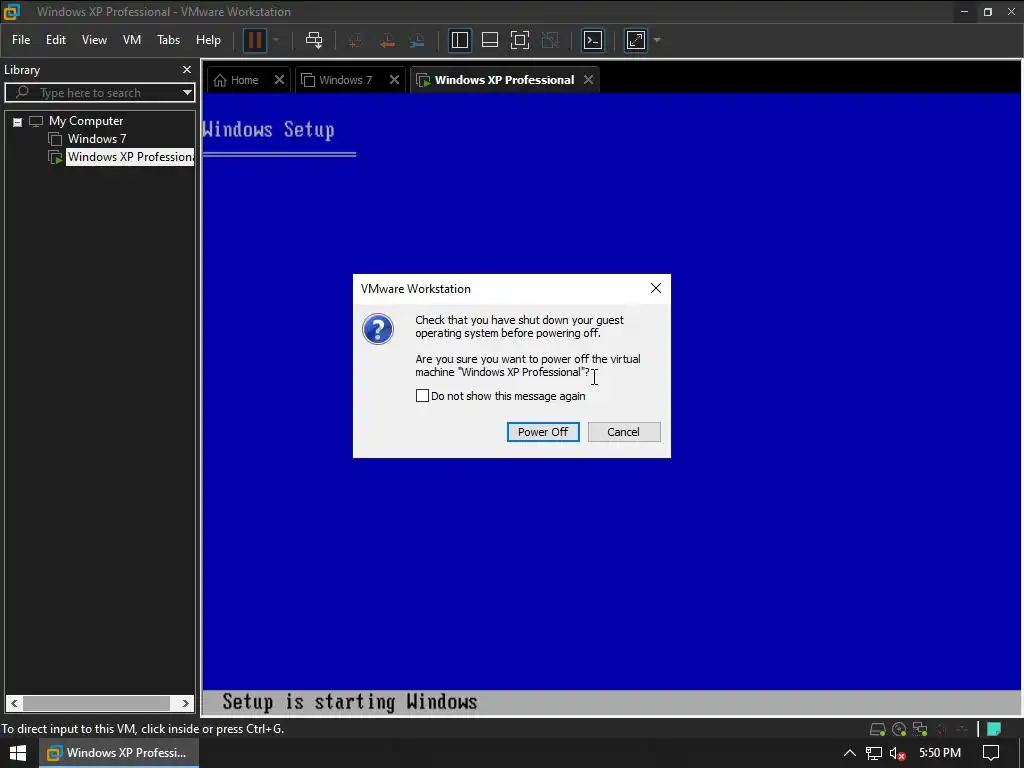
Task: Select My Computer in the library tree
Action: (86, 121)
